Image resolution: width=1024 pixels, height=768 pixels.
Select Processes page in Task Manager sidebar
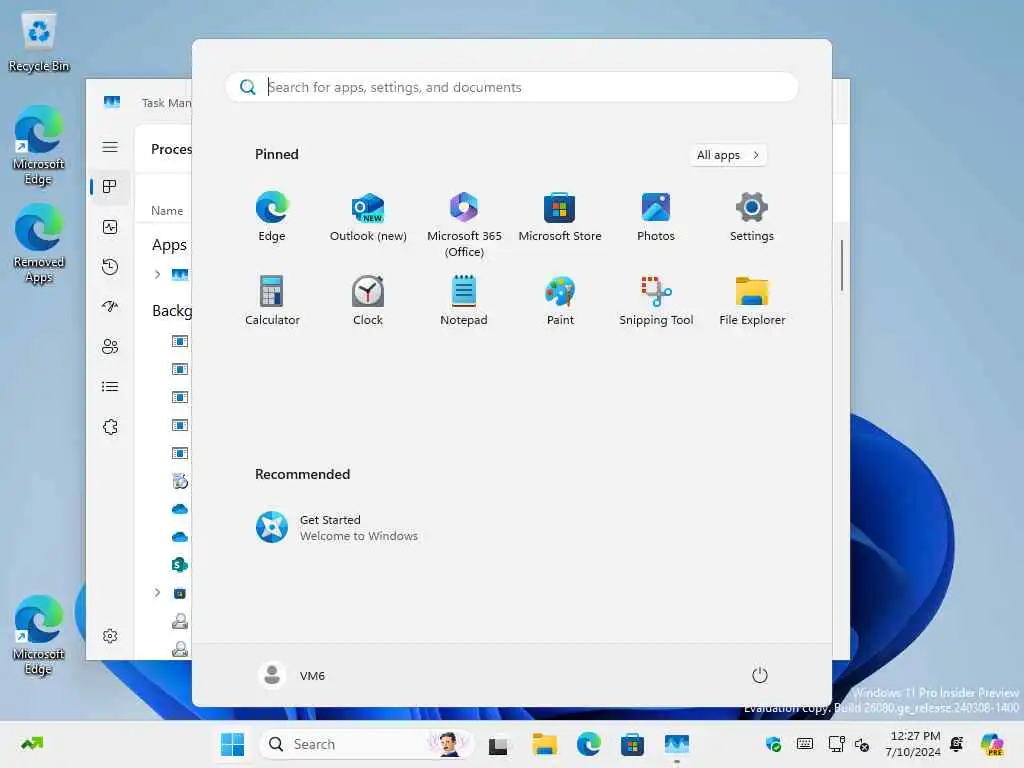(110, 187)
